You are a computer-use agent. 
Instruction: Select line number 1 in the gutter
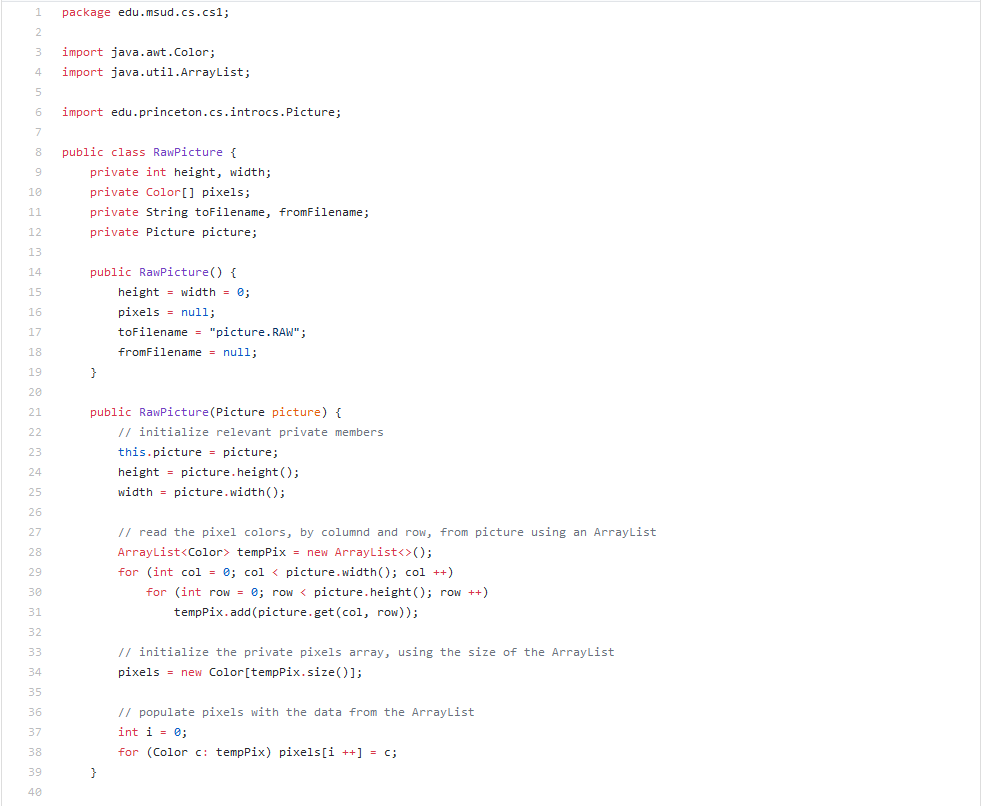point(37,12)
